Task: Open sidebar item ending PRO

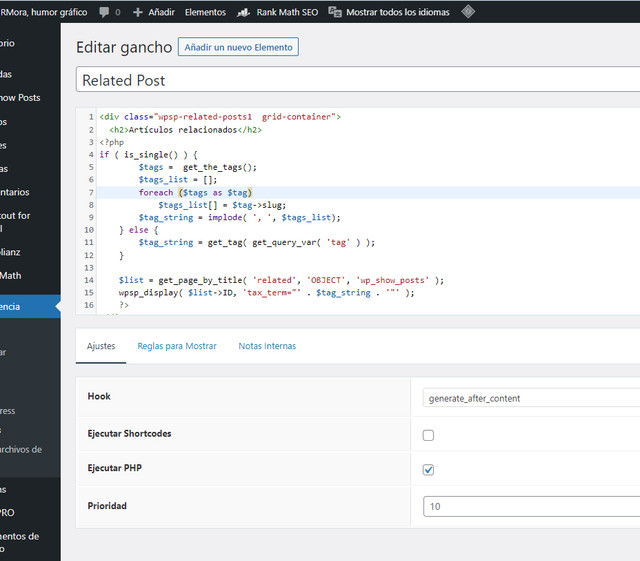Action: (x=7, y=513)
